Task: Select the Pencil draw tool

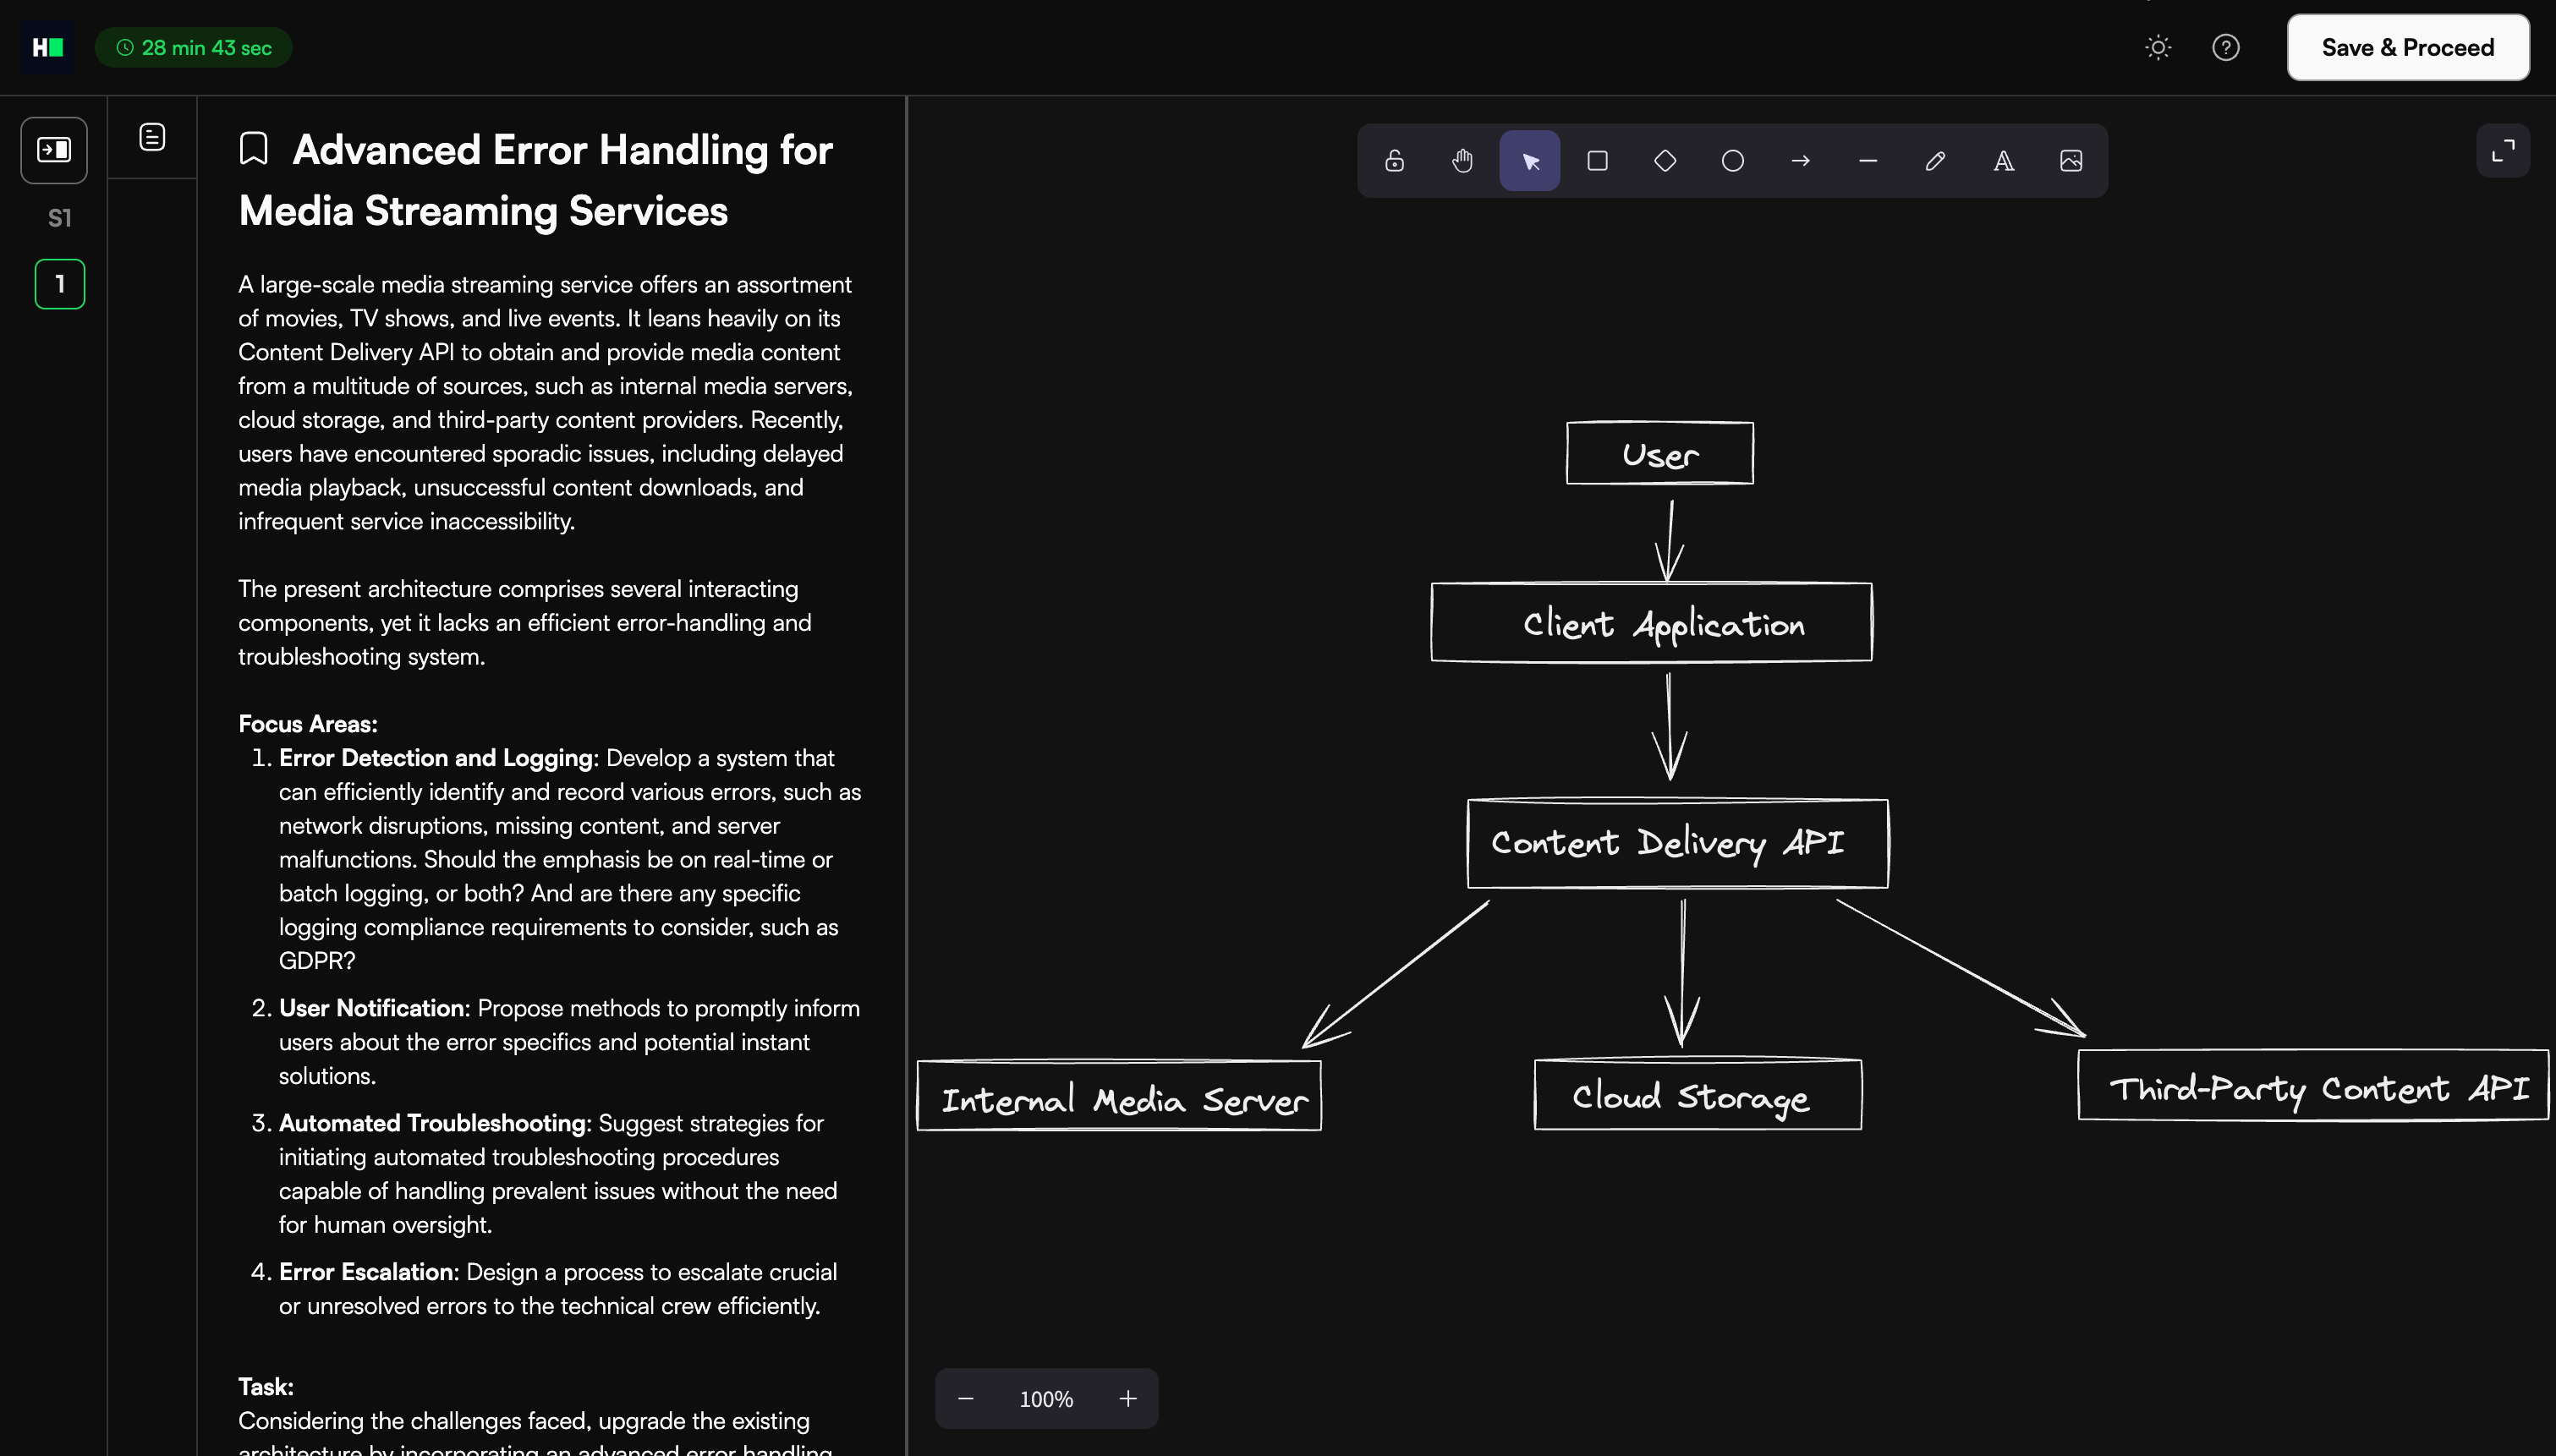Action: (1935, 161)
